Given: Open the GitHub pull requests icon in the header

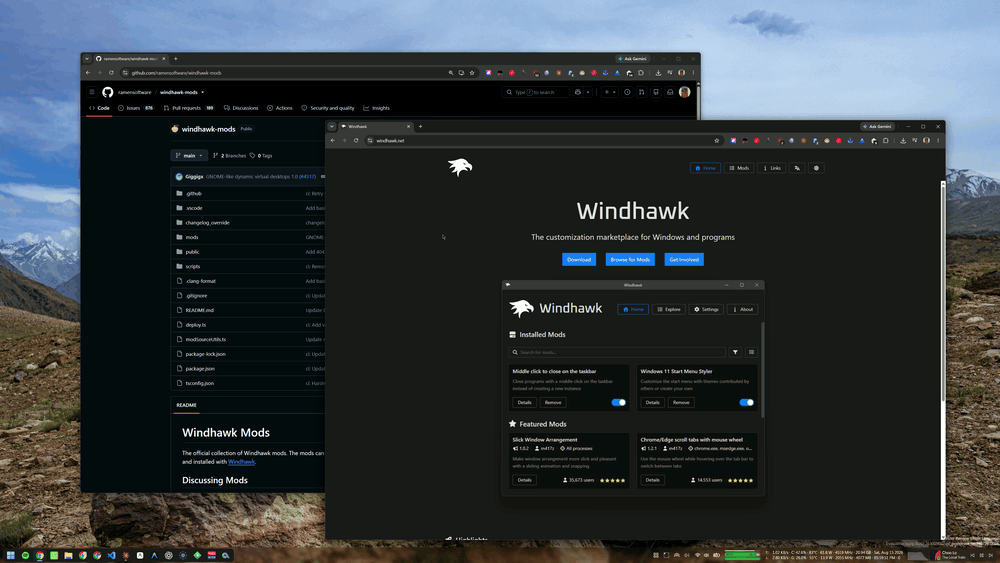Looking at the screenshot, I should (x=642, y=92).
